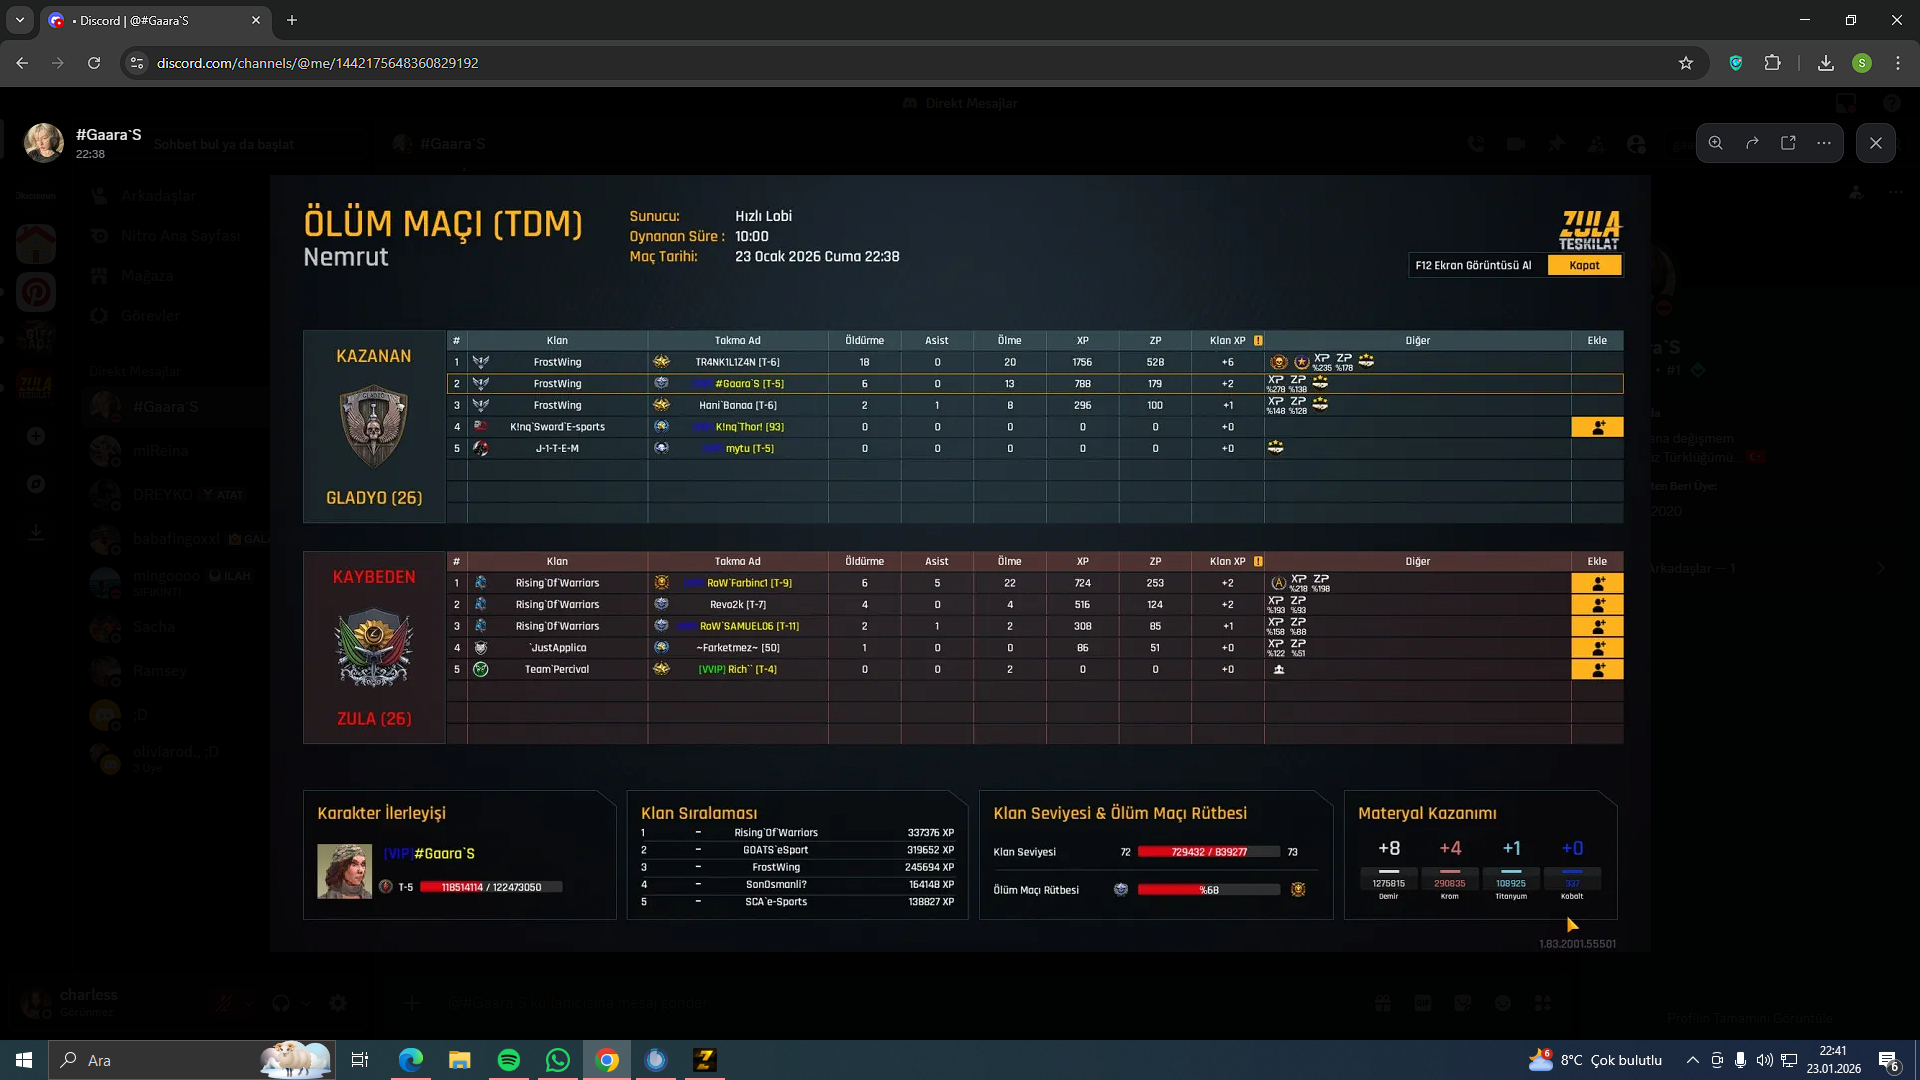
Task: Open Chrome profile menu
Action: [1862, 63]
